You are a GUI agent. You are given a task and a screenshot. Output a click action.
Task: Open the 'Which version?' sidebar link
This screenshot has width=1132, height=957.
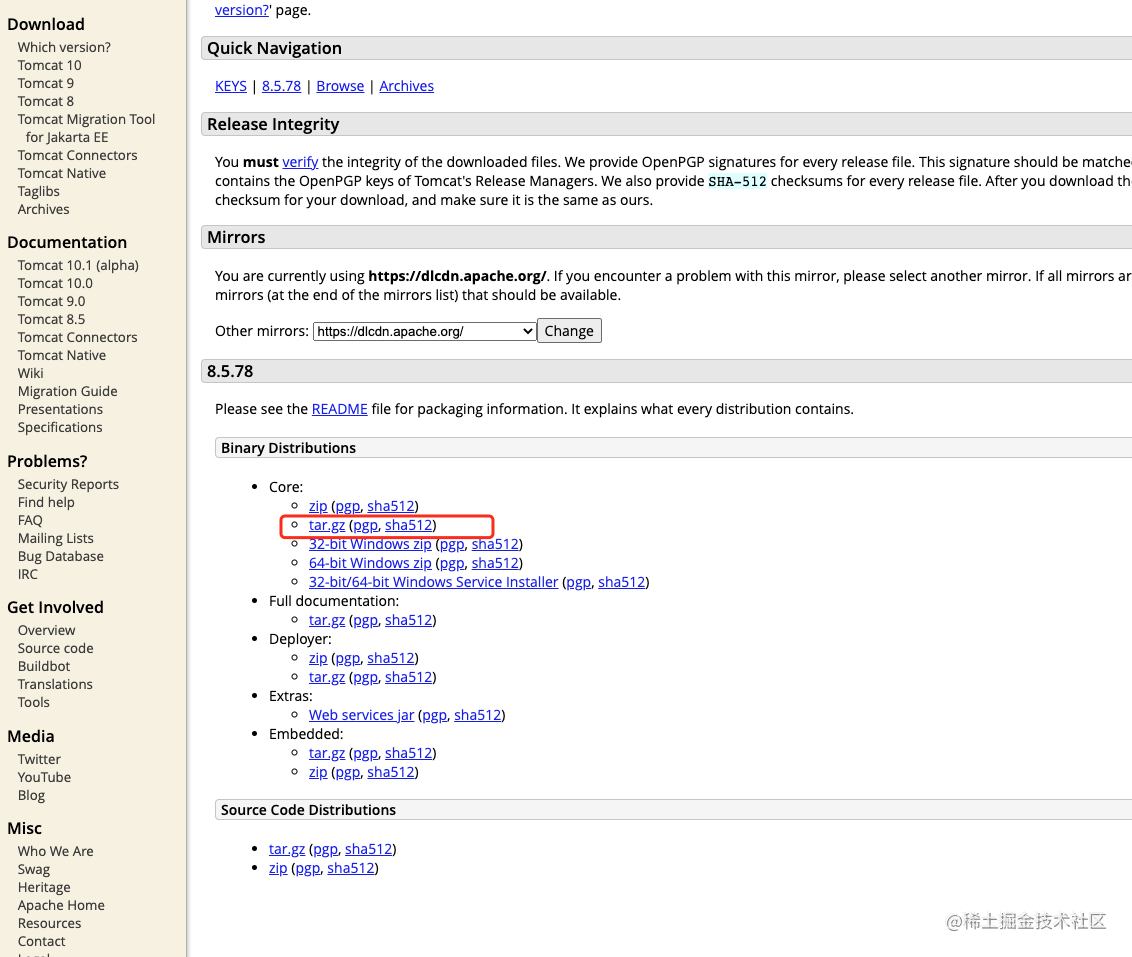pyautogui.click(x=64, y=48)
